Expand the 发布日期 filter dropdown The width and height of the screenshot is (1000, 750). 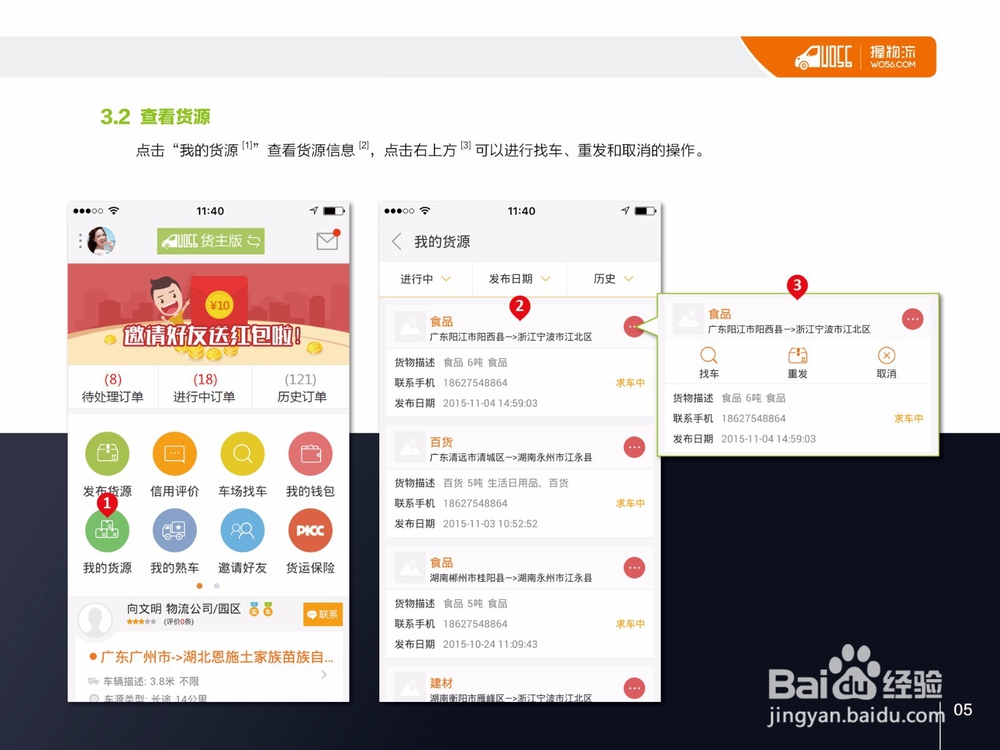[x=519, y=279]
